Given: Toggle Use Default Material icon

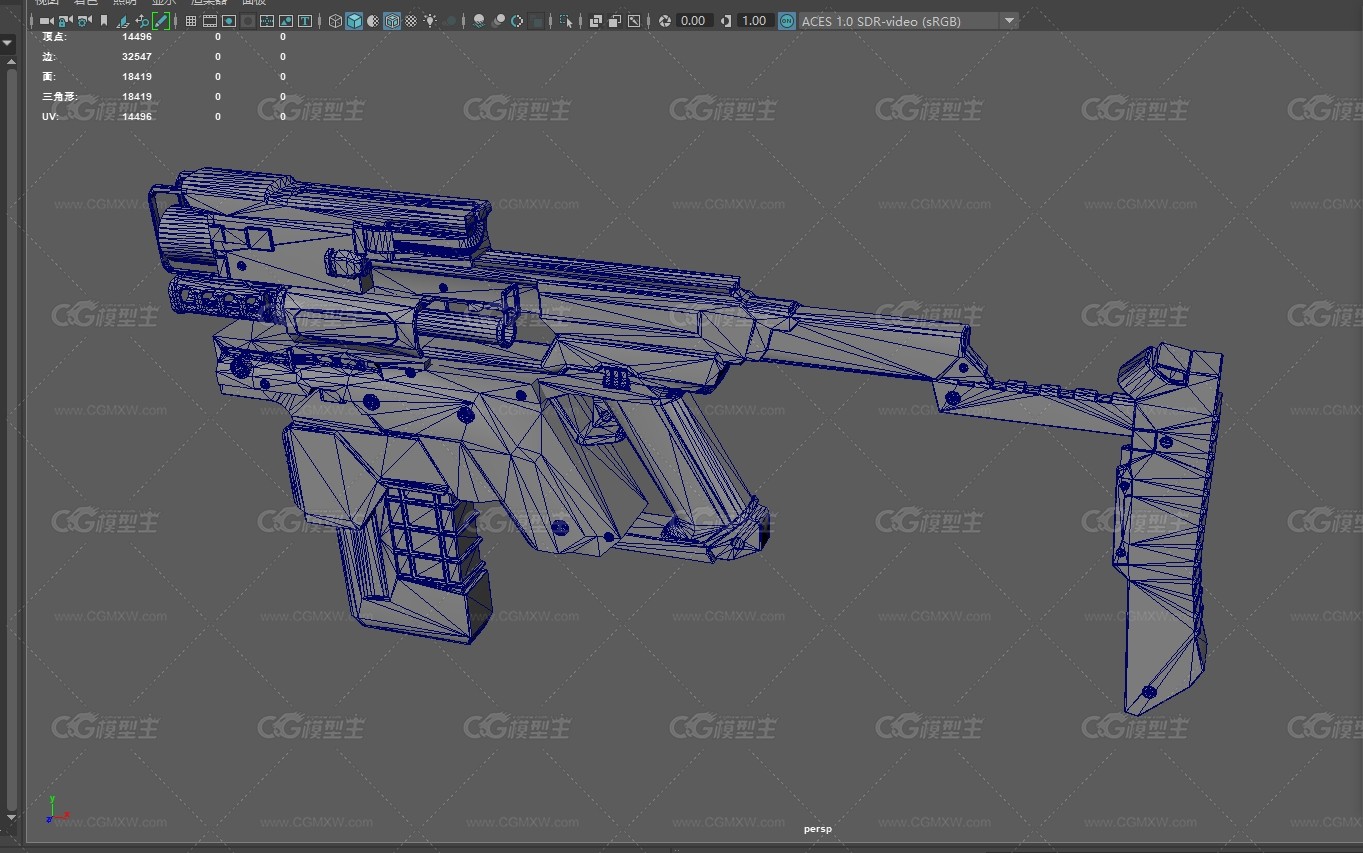Looking at the screenshot, I should [x=373, y=21].
